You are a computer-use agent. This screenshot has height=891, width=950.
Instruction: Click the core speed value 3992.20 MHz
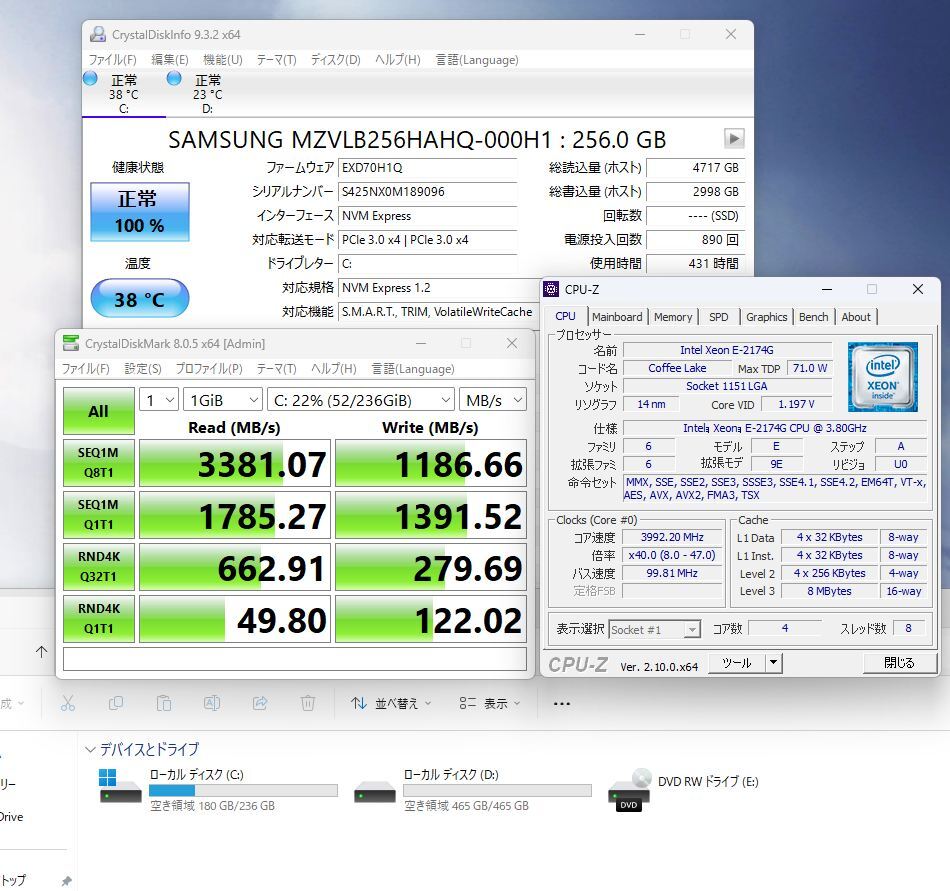tap(672, 537)
